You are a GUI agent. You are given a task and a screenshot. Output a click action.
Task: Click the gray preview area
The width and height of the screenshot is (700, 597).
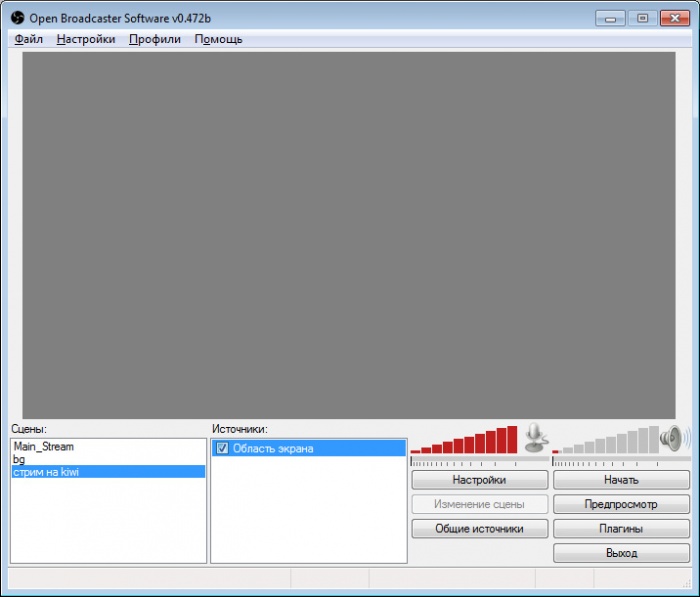pos(349,235)
